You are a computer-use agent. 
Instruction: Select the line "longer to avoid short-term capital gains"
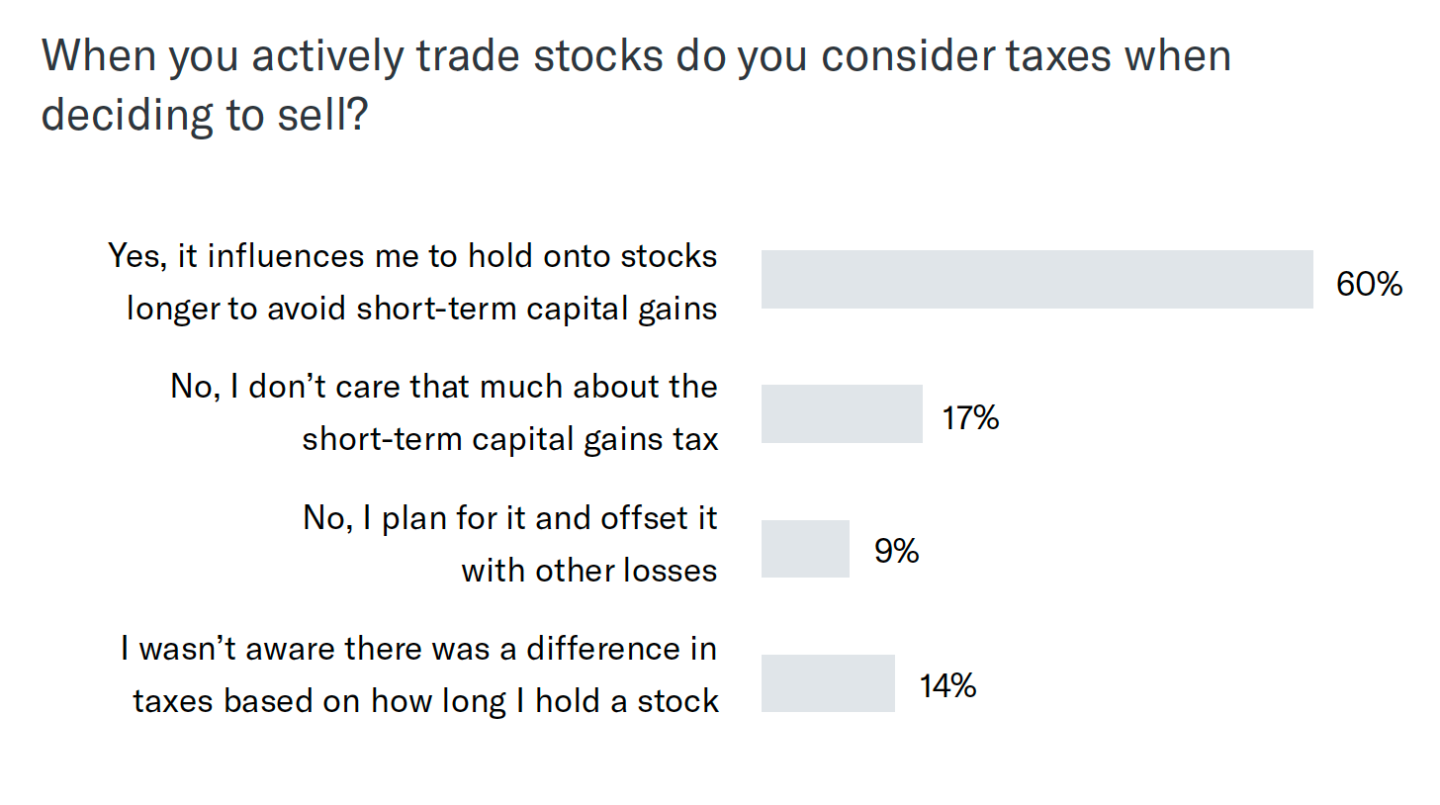coord(421,309)
